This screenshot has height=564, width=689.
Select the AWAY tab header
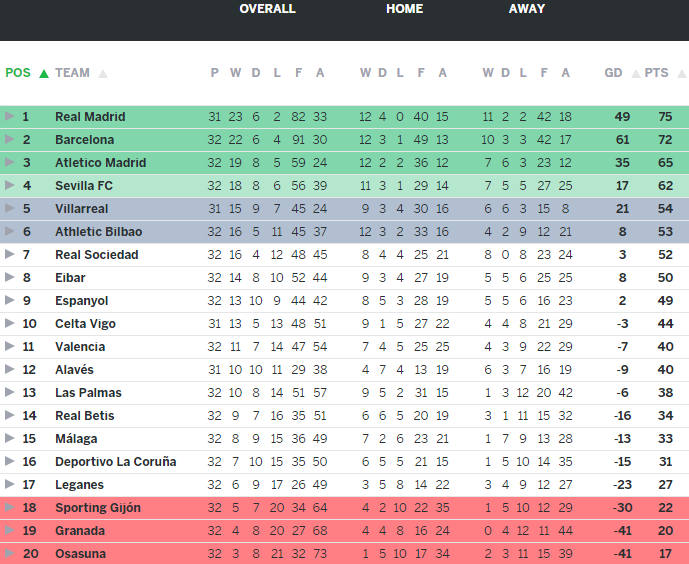click(x=527, y=9)
